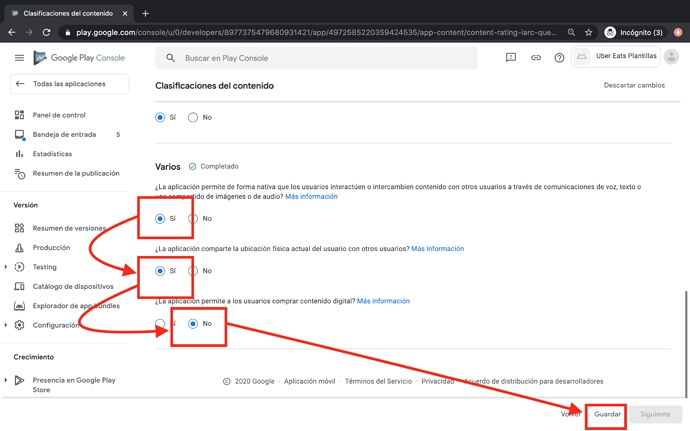Open Resumen de versiones page
This screenshot has height=431, width=690.
[x=68, y=228]
